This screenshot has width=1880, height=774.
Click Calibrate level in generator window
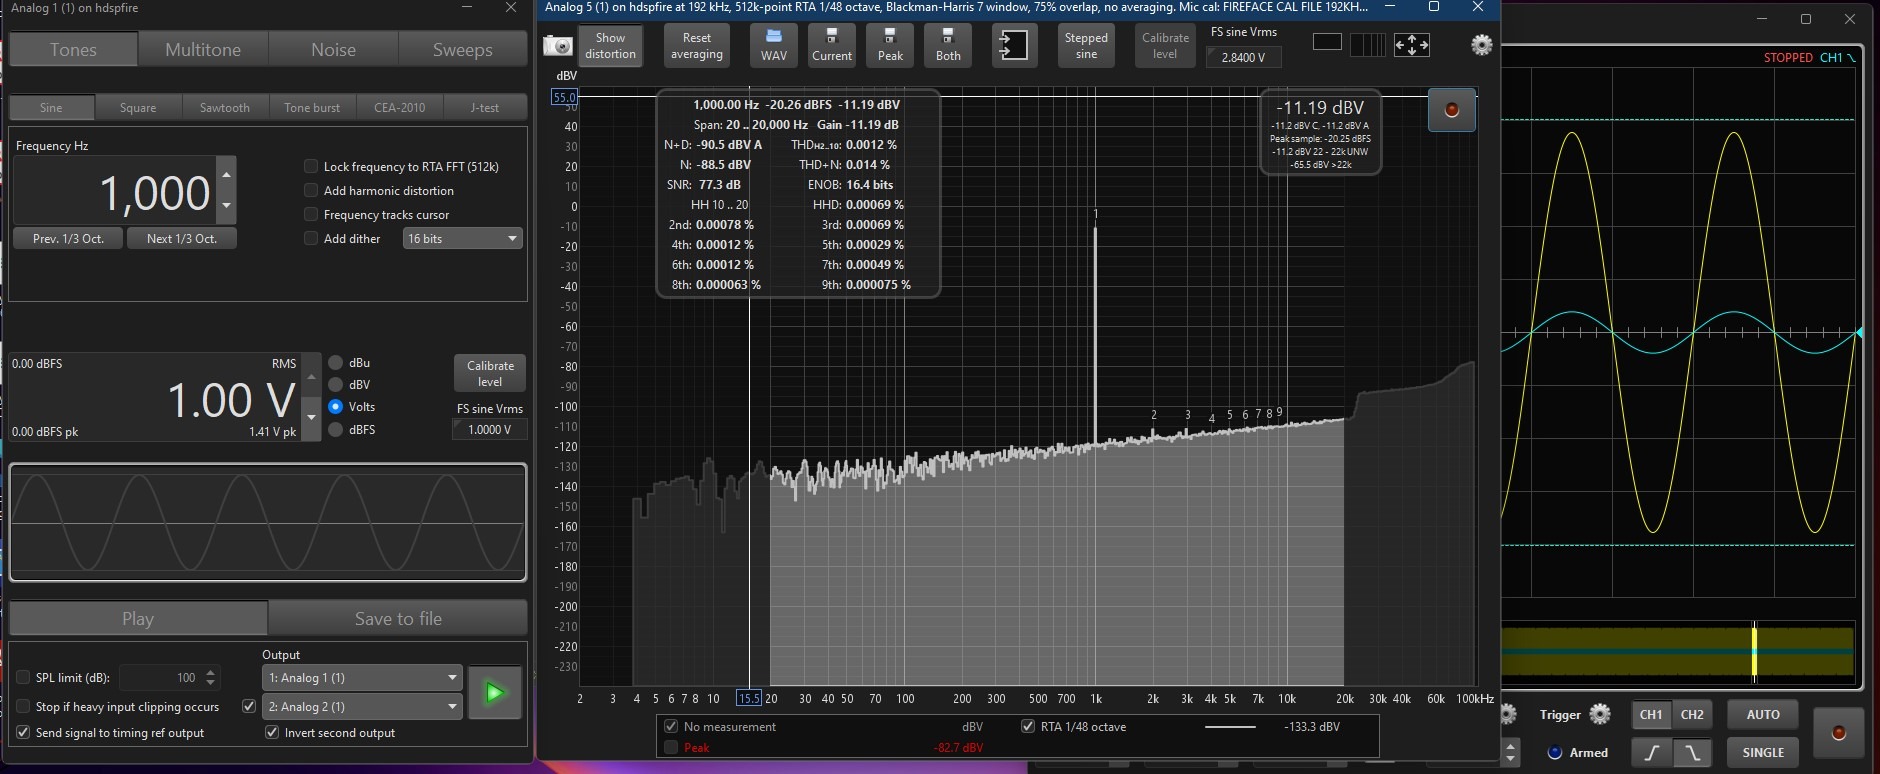click(490, 373)
